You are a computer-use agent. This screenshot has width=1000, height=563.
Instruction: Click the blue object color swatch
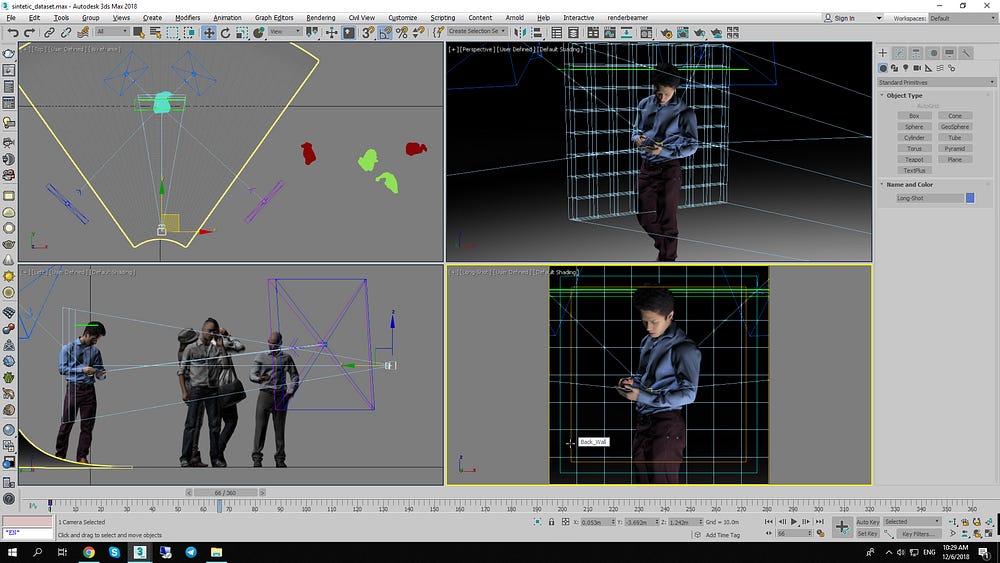[969, 198]
